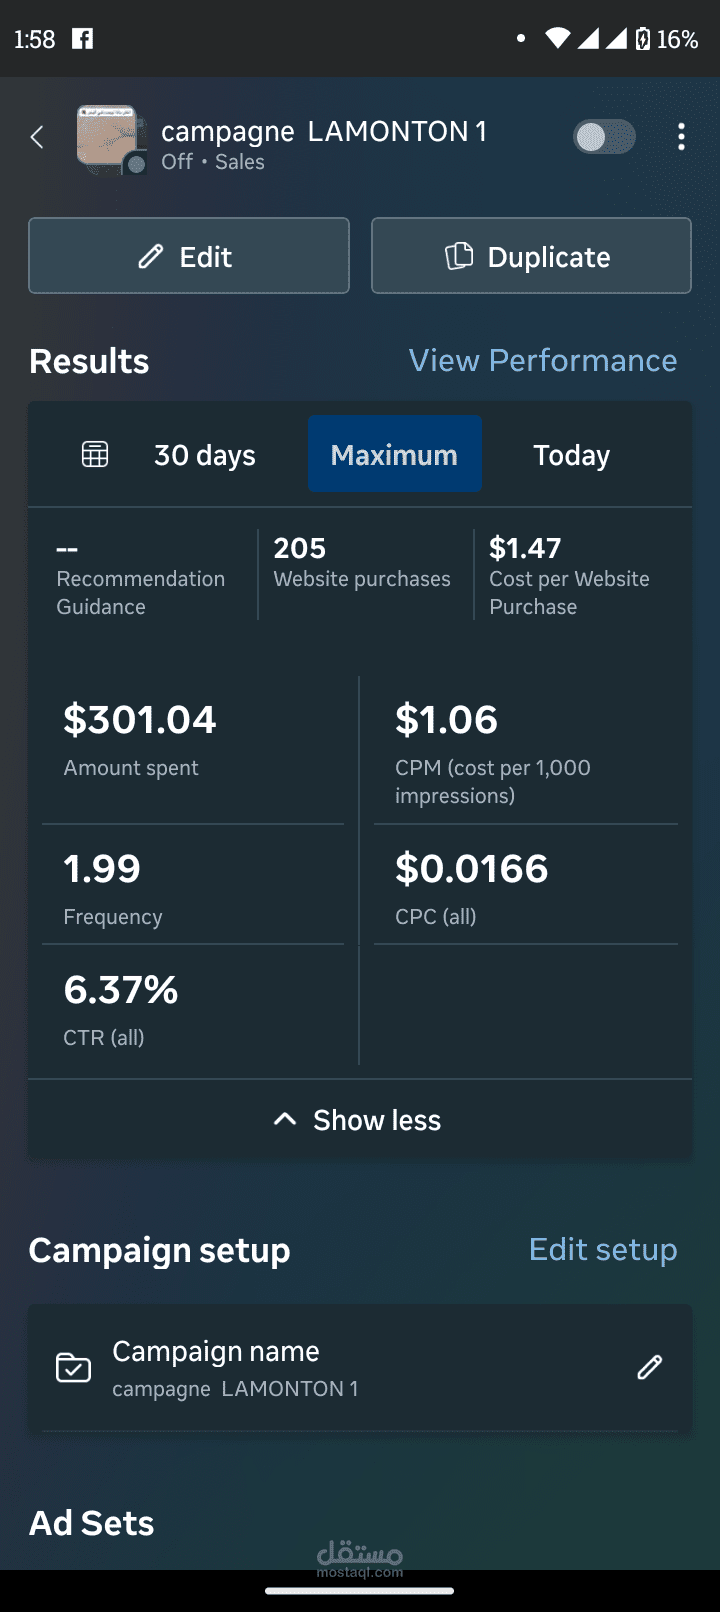Tap the Facebook notification icon in status bar
This screenshot has height=1612, width=720.
coord(83,39)
